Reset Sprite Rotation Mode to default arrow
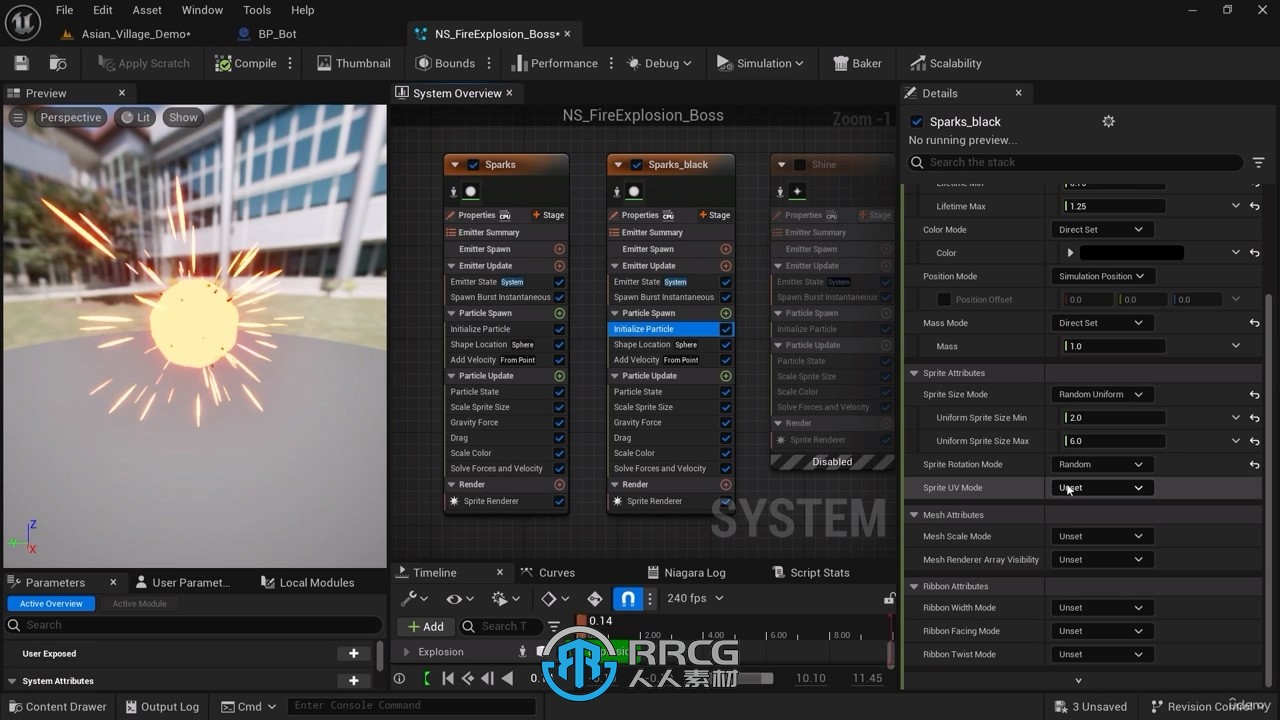 [x=1255, y=464]
